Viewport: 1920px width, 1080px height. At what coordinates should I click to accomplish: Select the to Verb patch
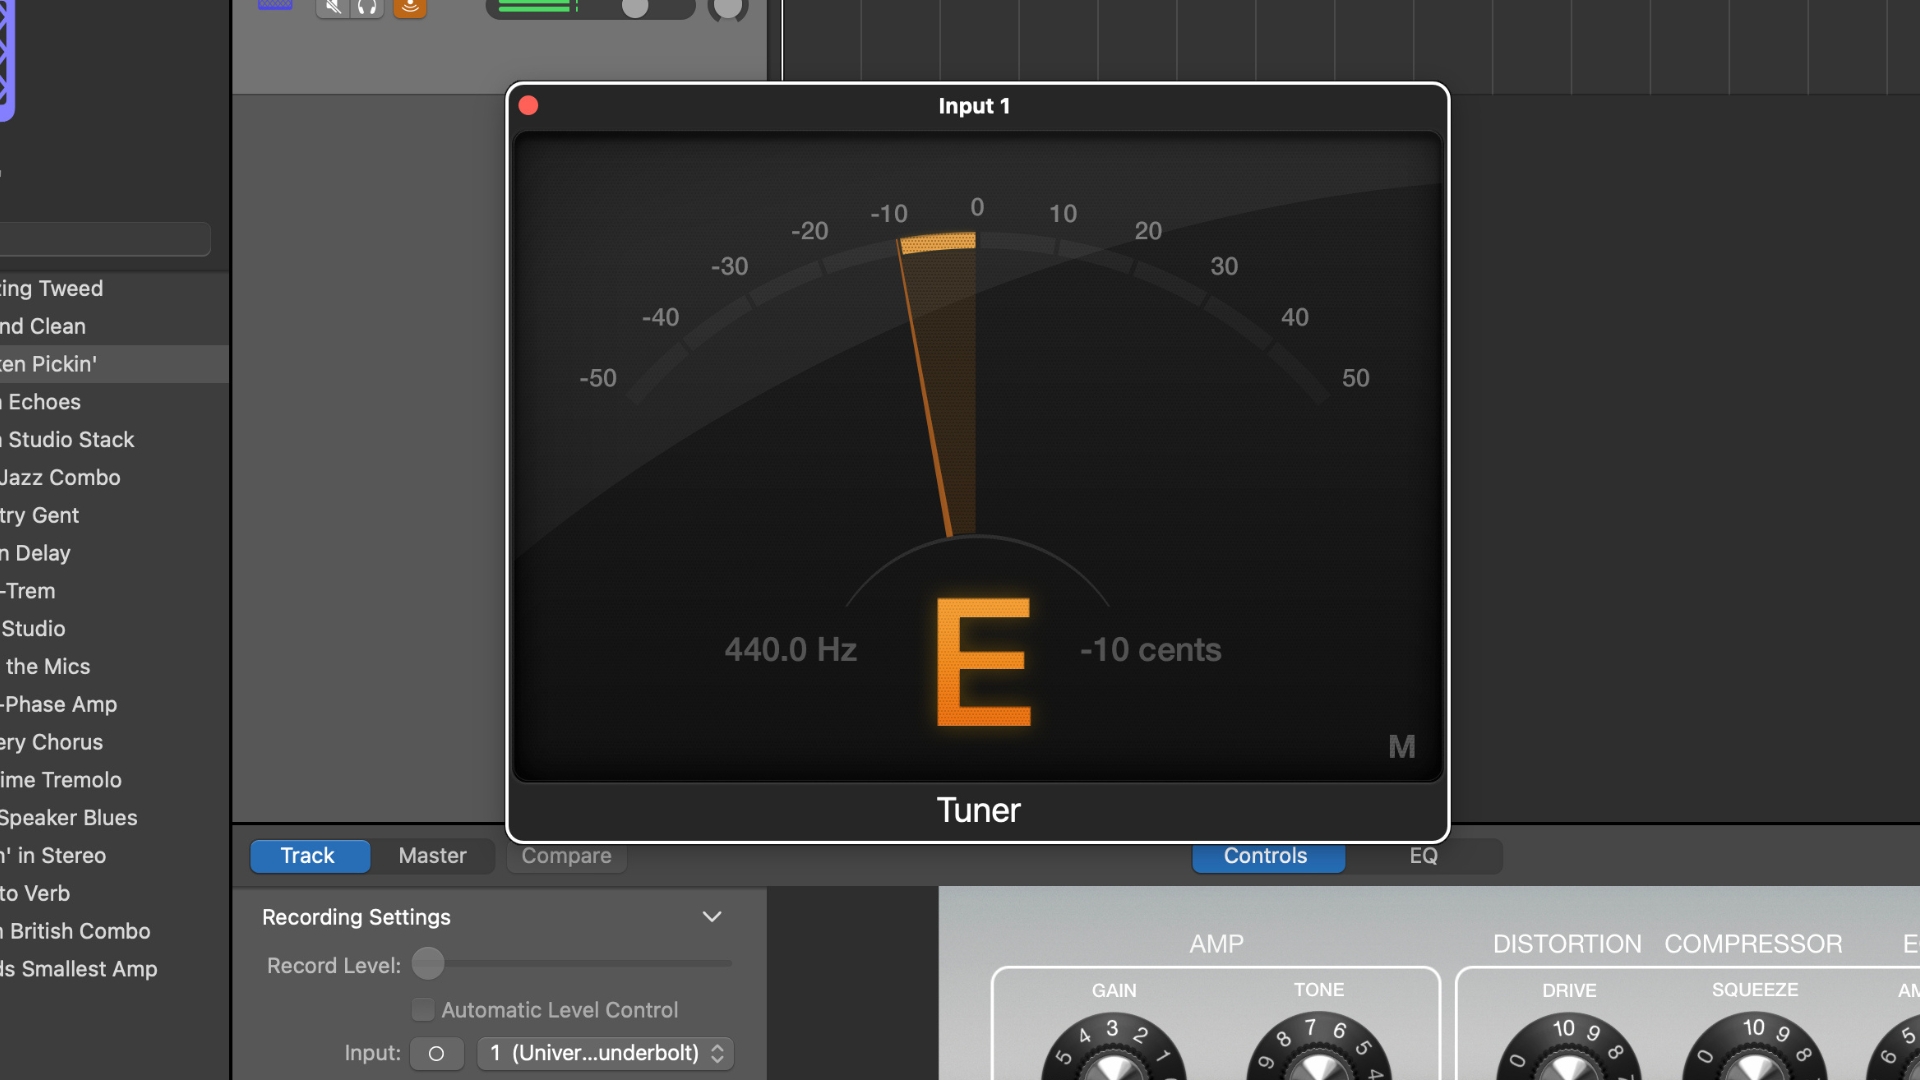click(x=114, y=894)
